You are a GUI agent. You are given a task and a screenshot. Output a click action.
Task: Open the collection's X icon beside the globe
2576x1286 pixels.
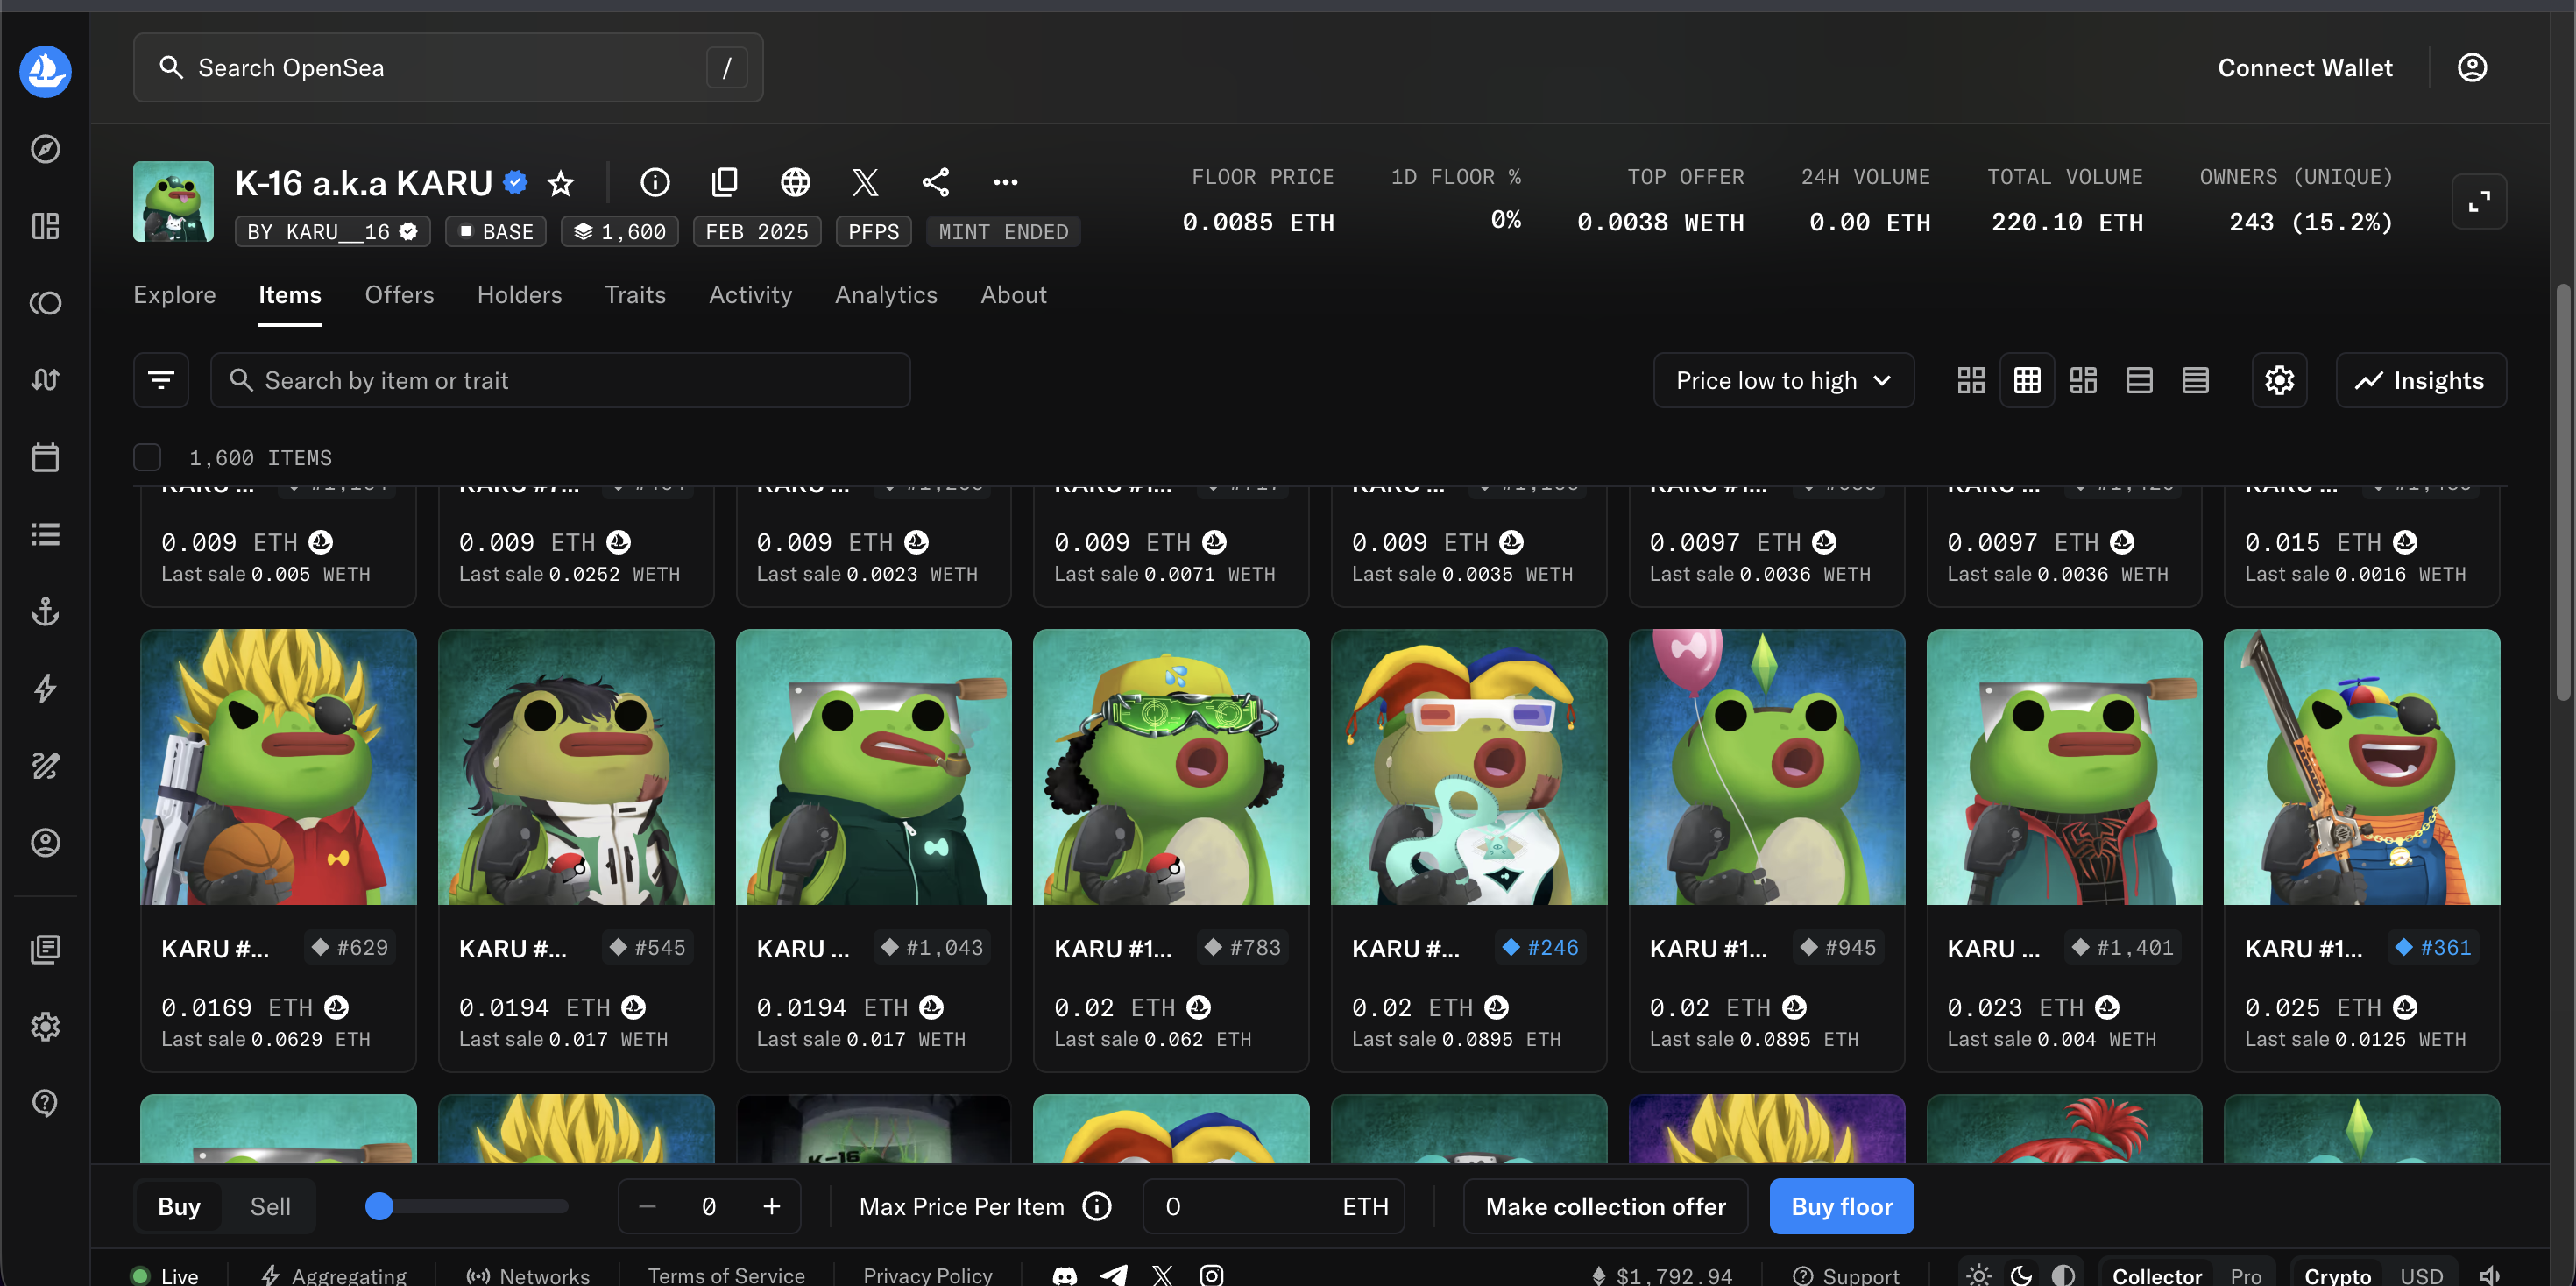click(x=865, y=182)
